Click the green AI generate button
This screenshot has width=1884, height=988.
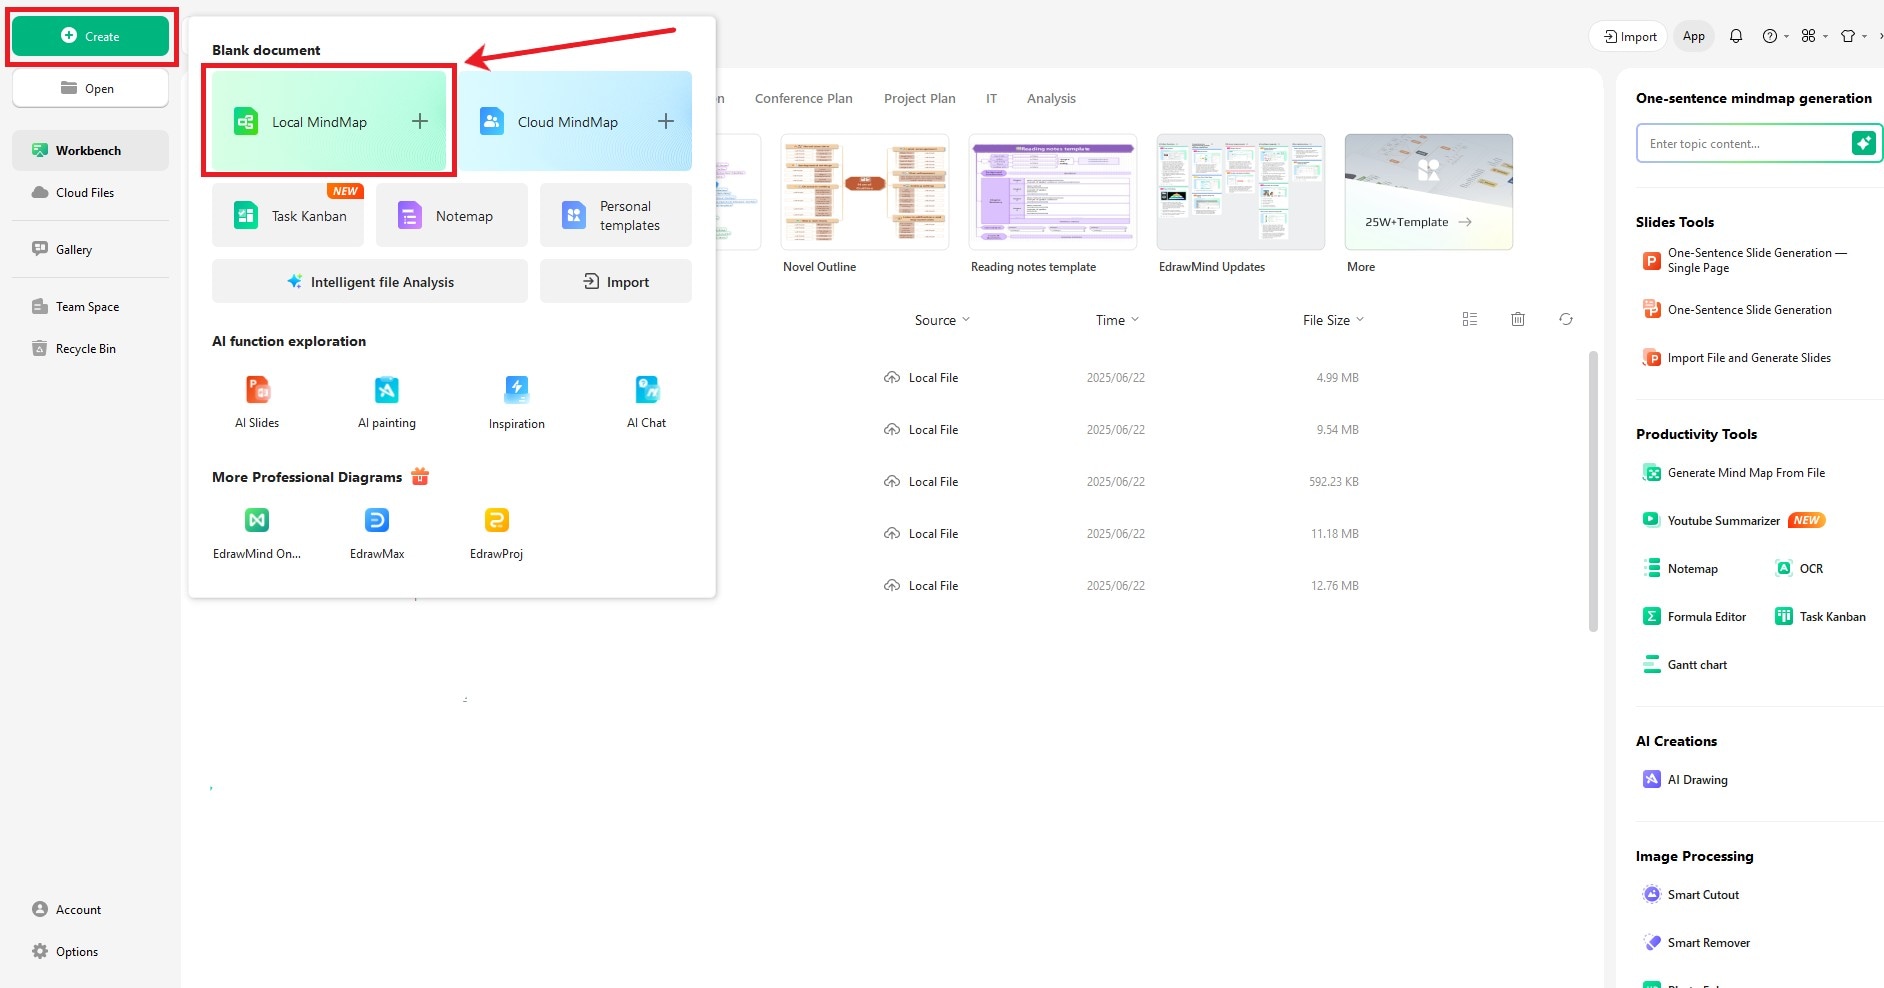click(1863, 143)
